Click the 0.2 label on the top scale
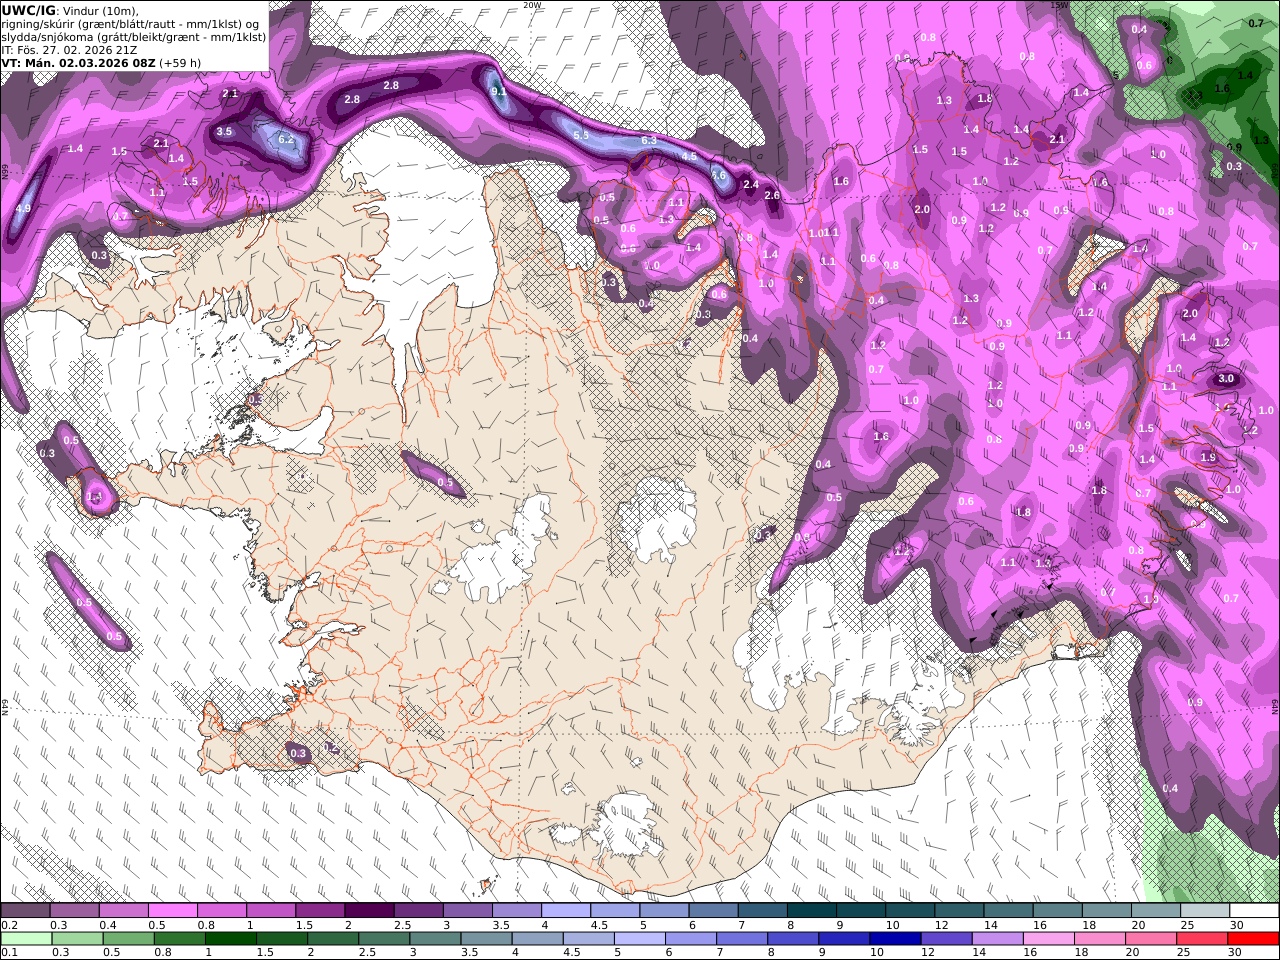 (8, 925)
